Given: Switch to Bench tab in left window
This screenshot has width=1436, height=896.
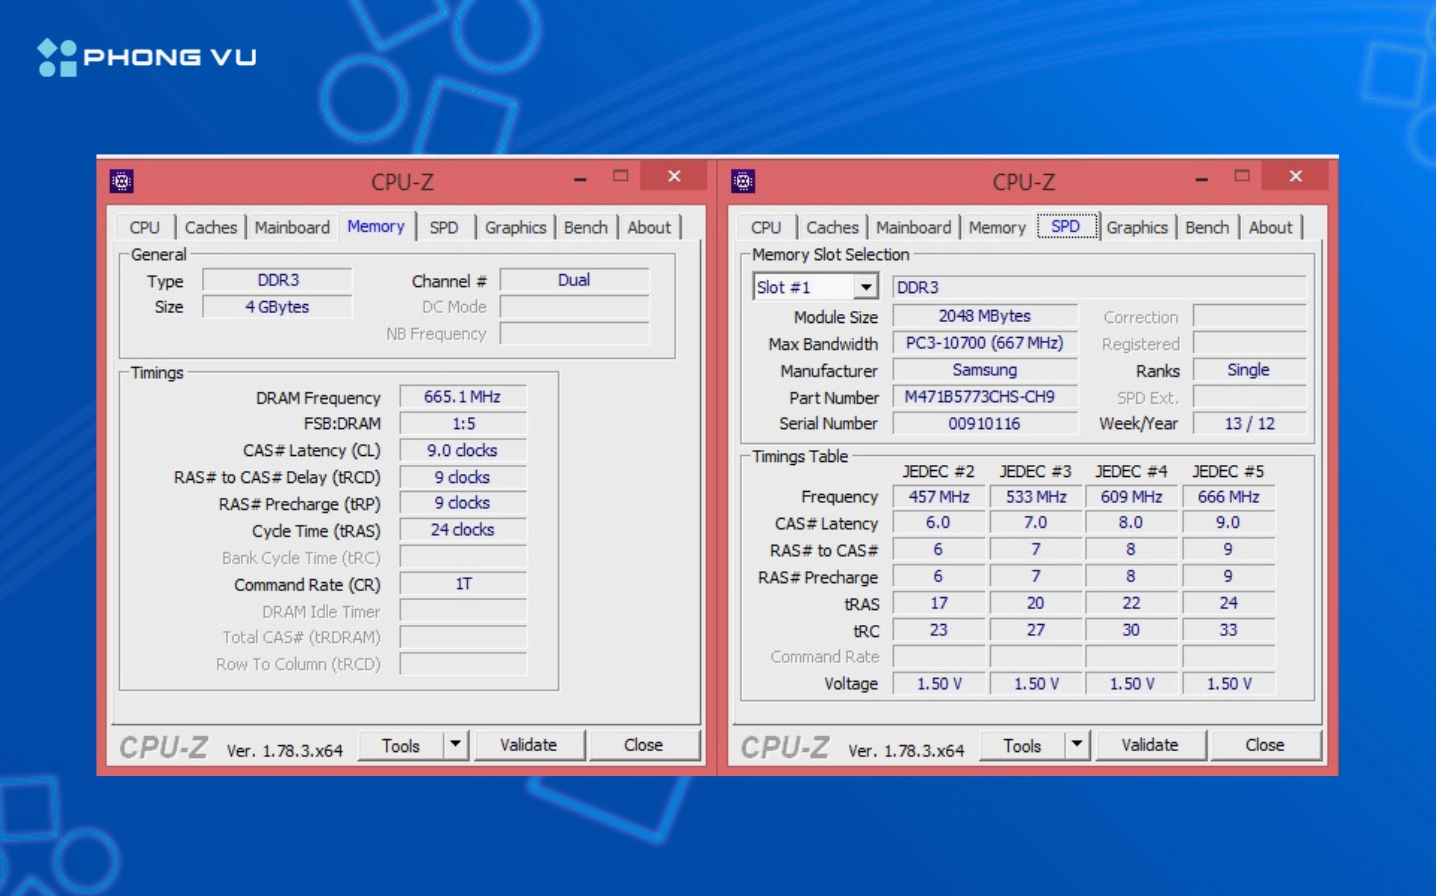Looking at the screenshot, I should click(586, 227).
